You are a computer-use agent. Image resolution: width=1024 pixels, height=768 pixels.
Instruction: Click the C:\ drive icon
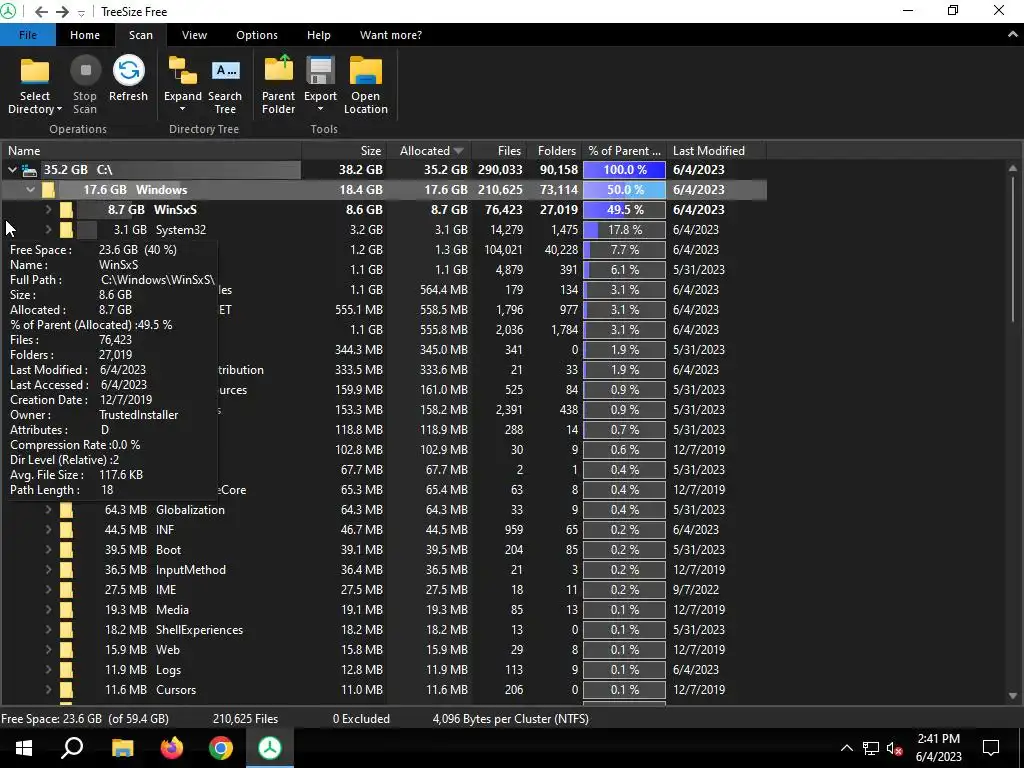point(29,170)
